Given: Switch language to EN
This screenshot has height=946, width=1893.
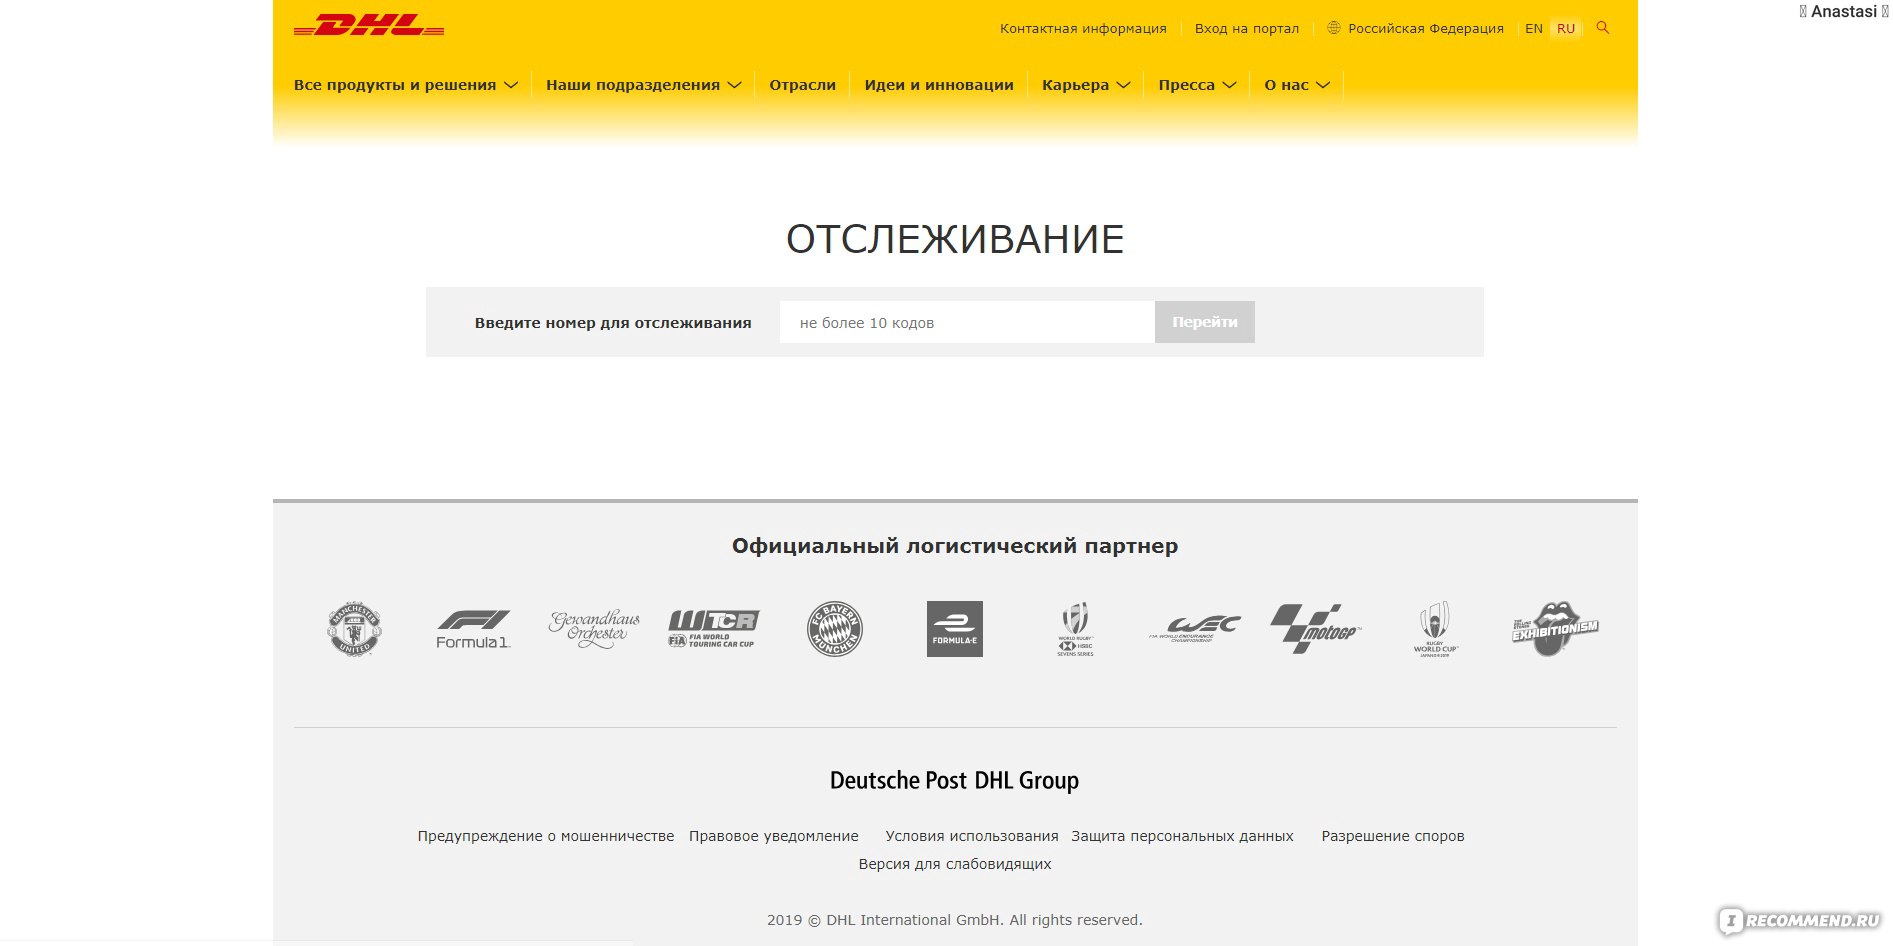Looking at the screenshot, I should coord(1534,28).
